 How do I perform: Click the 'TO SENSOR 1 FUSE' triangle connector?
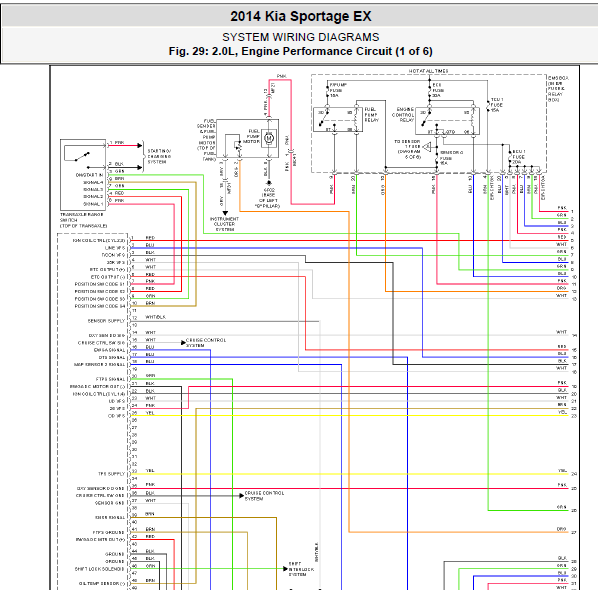pyautogui.click(x=427, y=146)
